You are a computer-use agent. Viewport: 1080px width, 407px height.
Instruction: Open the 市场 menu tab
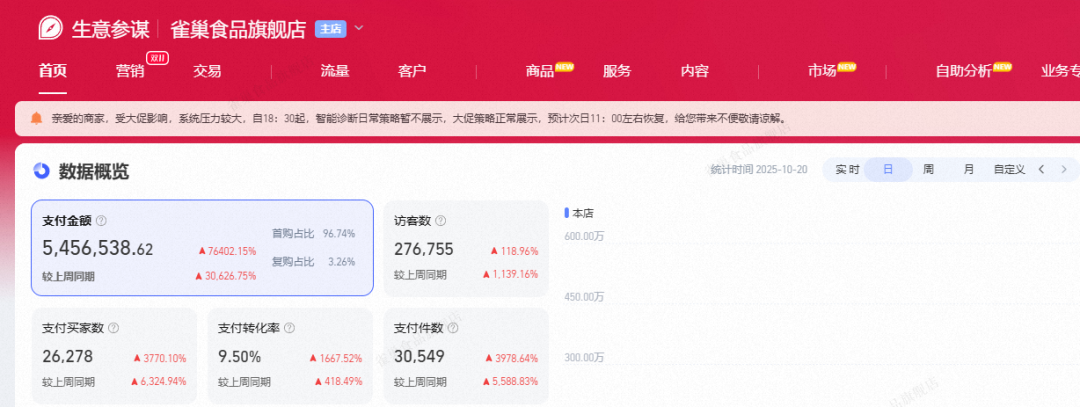(822, 71)
